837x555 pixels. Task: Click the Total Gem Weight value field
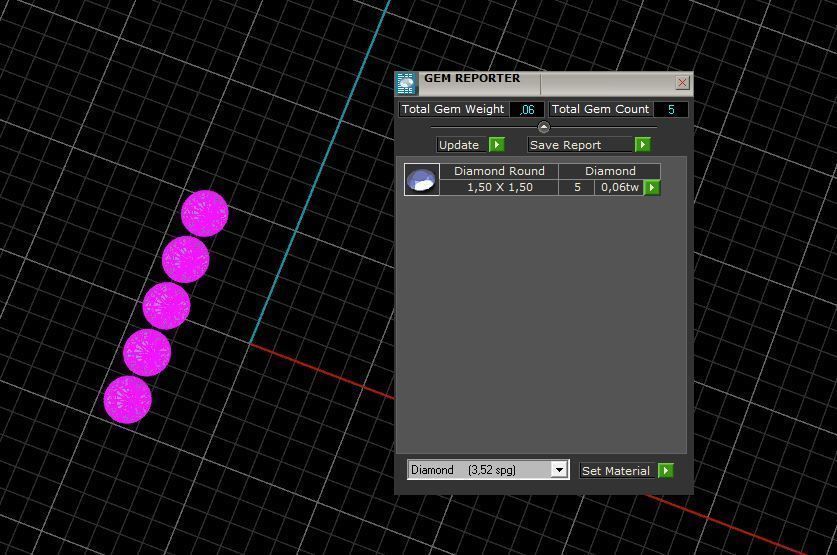[x=527, y=109]
